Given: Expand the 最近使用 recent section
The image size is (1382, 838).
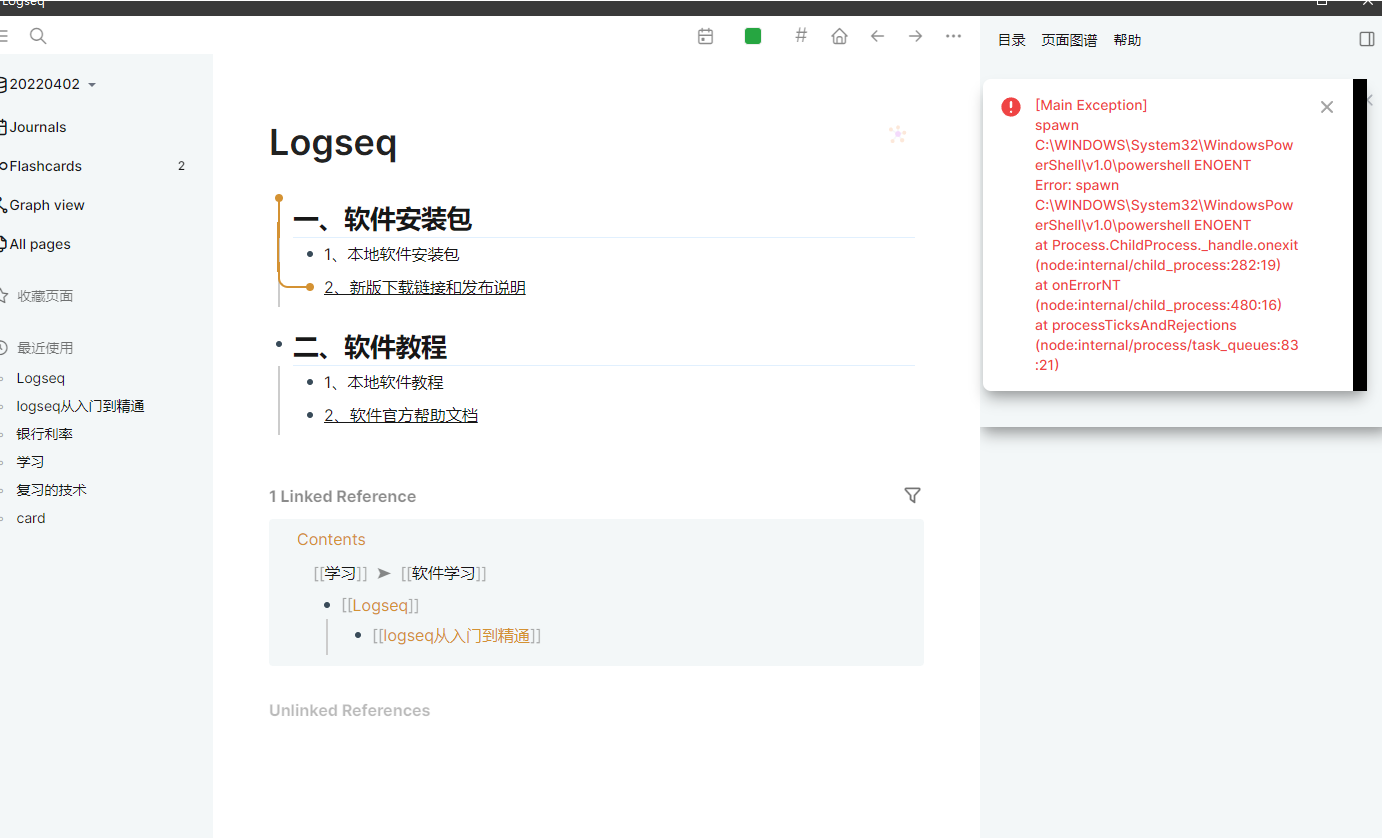Looking at the screenshot, I should pos(45,348).
